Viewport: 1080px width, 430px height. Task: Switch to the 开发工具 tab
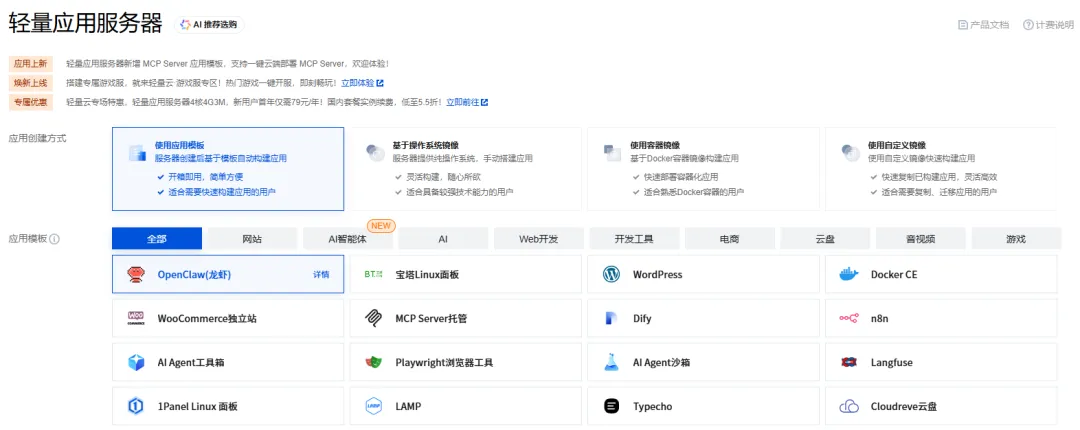(x=634, y=238)
